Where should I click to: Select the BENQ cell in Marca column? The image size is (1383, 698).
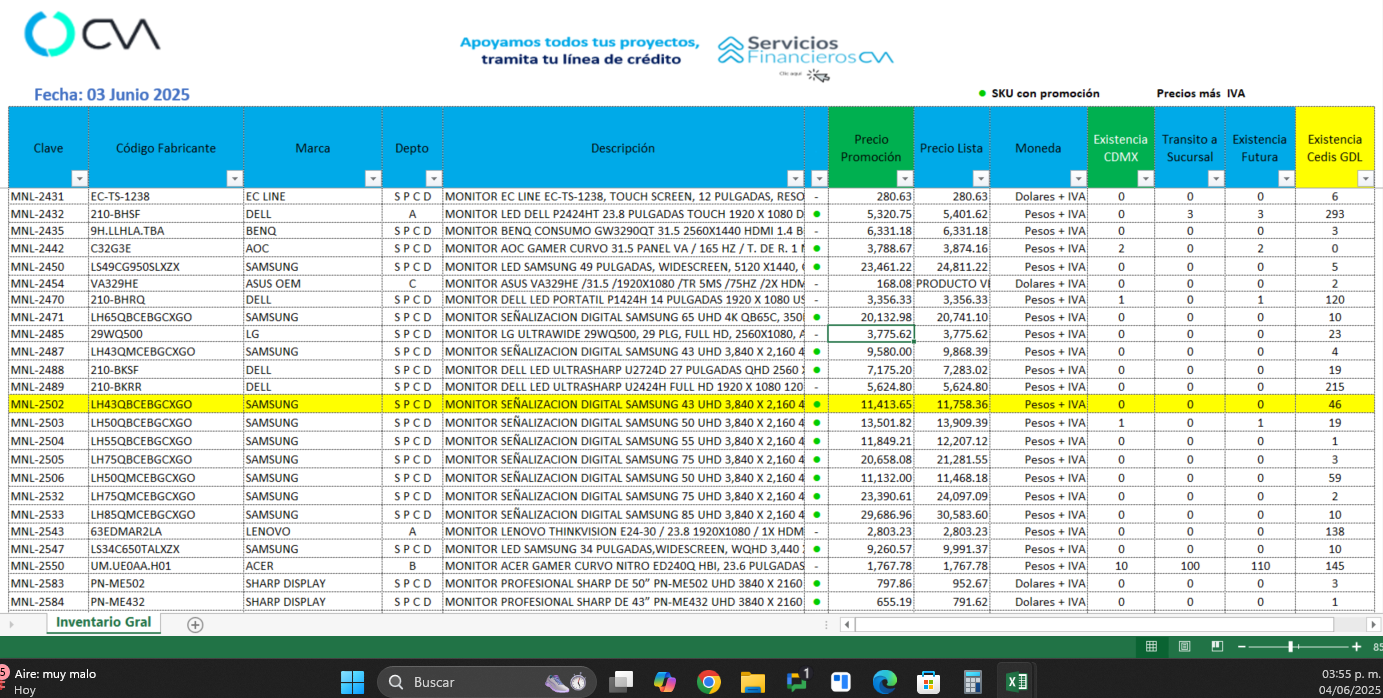pos(313,231)
